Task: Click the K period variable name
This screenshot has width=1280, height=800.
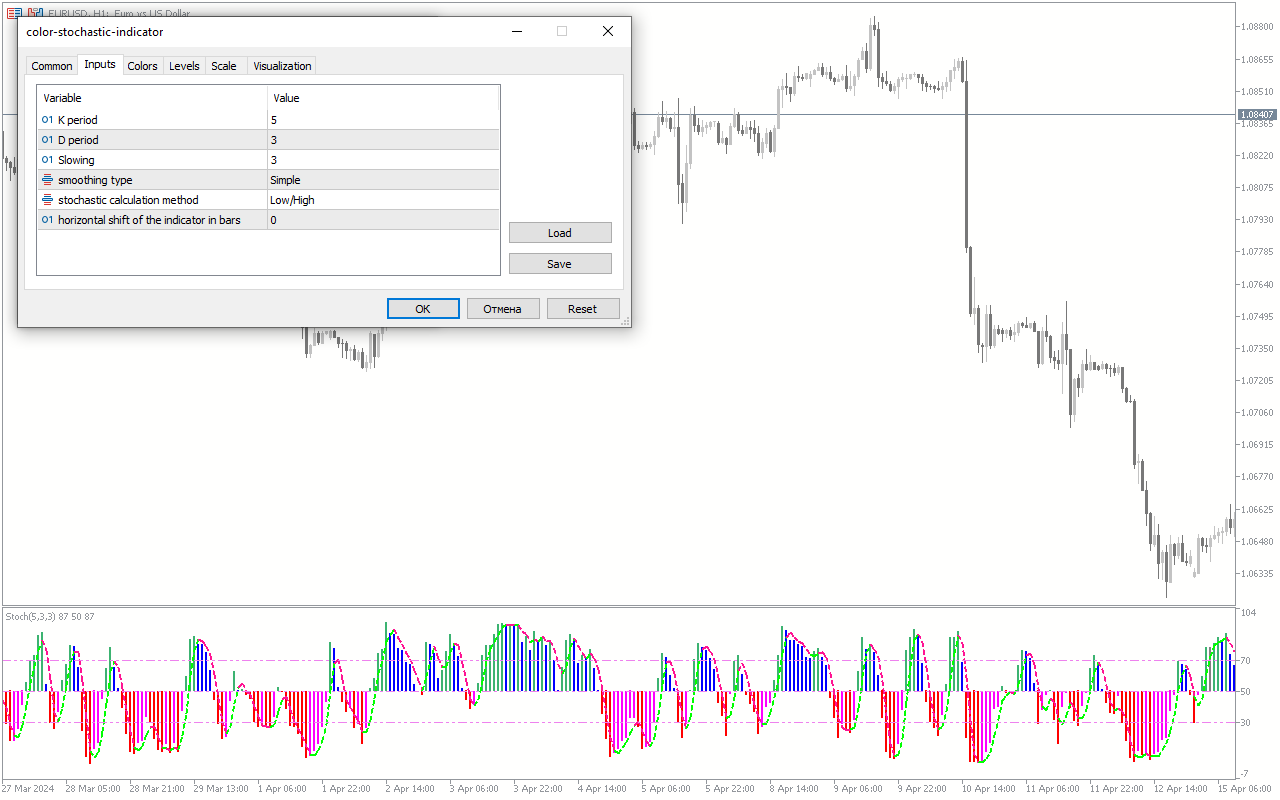Action: [78, 120]
